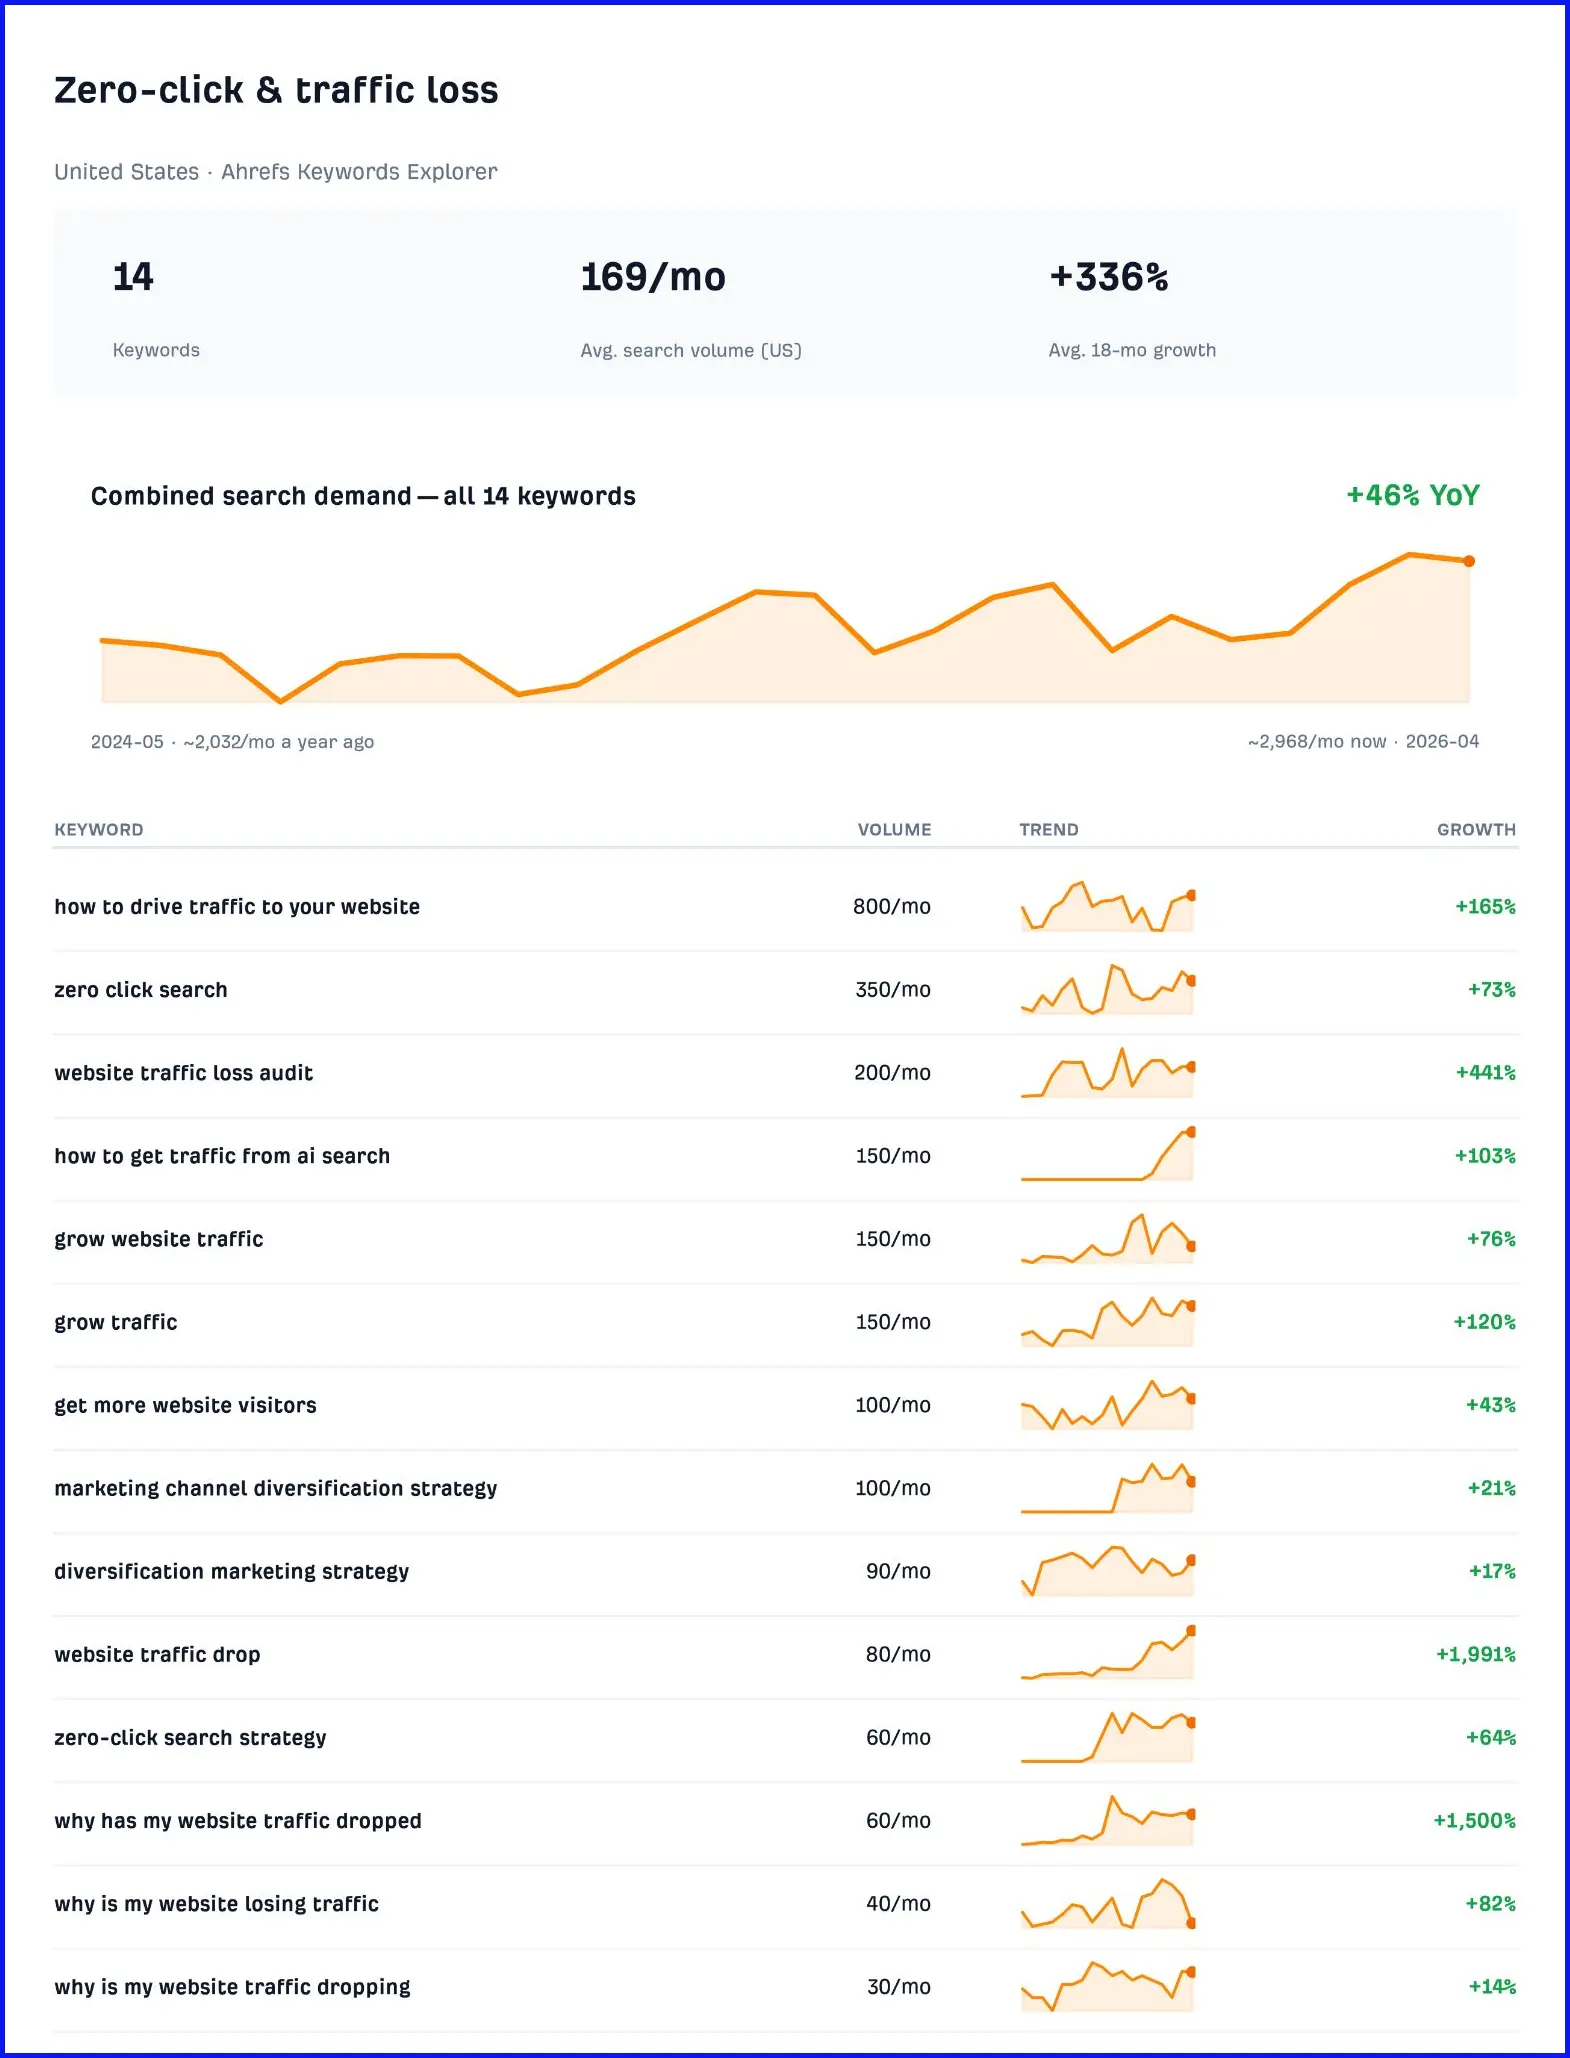Click the '+64%' growth value

pos(1491,1737)
